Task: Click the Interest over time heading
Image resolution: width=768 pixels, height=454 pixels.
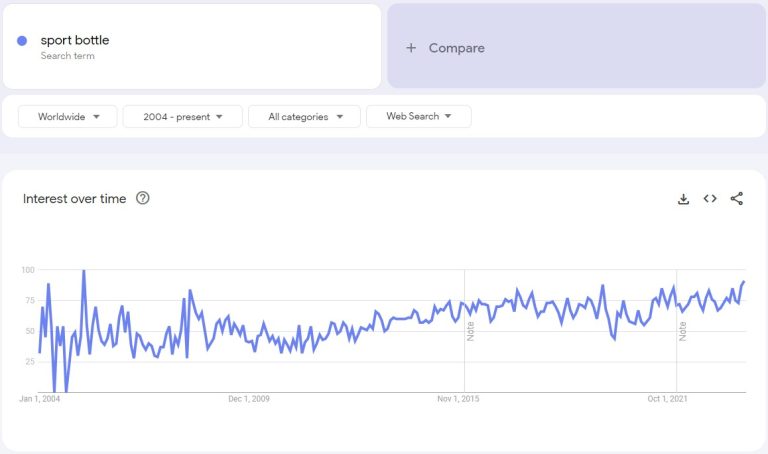Action: point(75,199)
